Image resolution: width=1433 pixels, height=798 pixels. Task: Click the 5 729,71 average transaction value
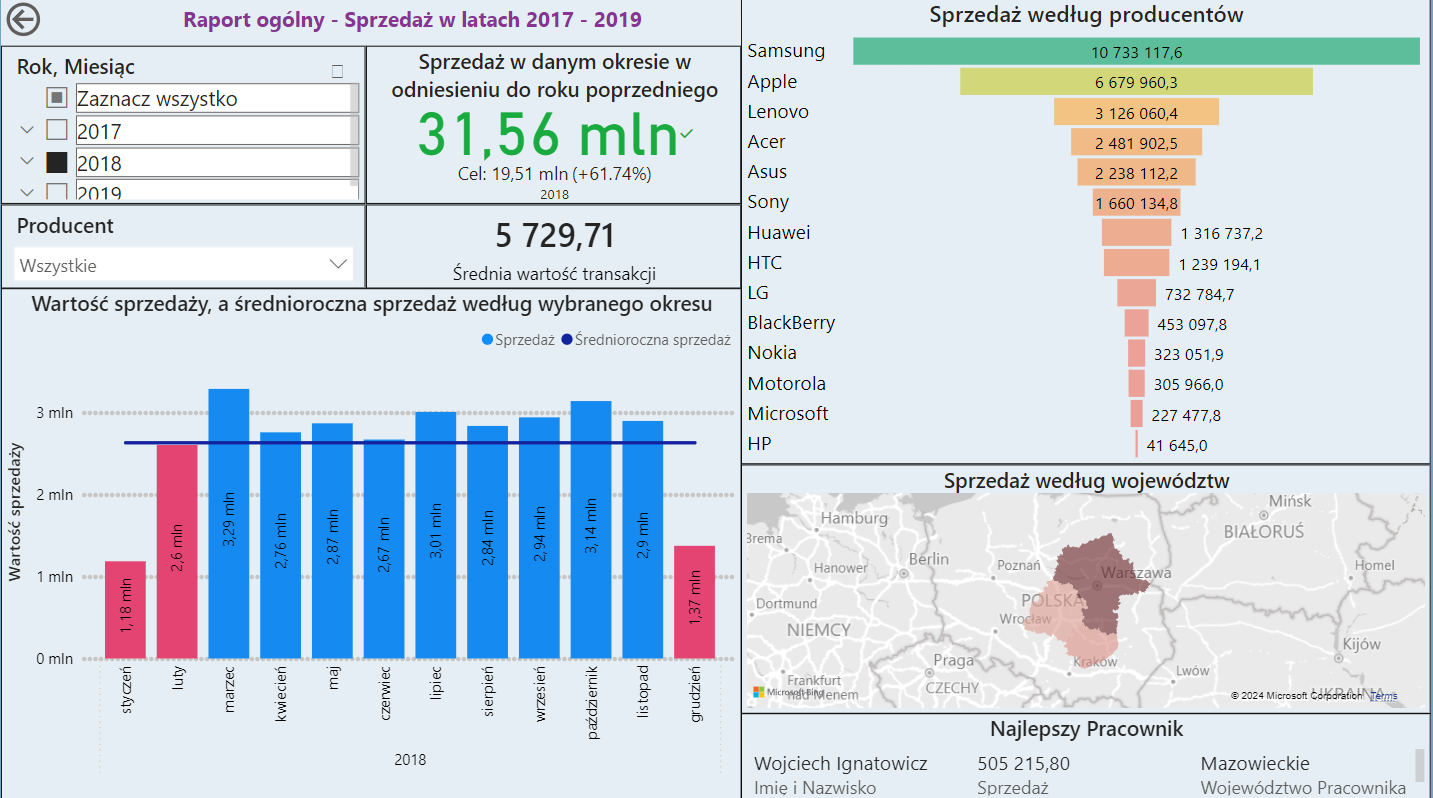pos(555,236)
